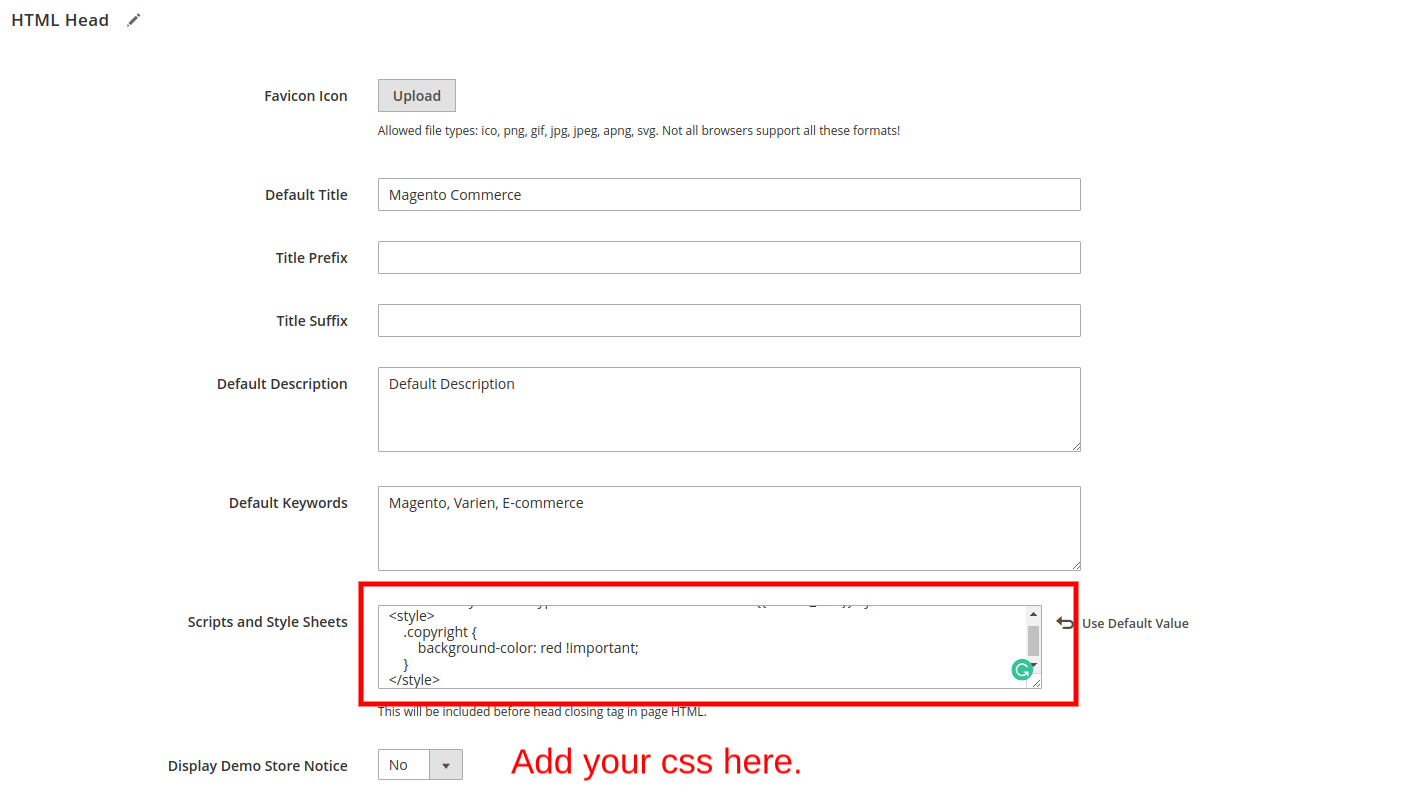This screenshot has width=1403, height=807.
Task: Click inside the Scripts and Style Sheets textarea
Action: 700,647
